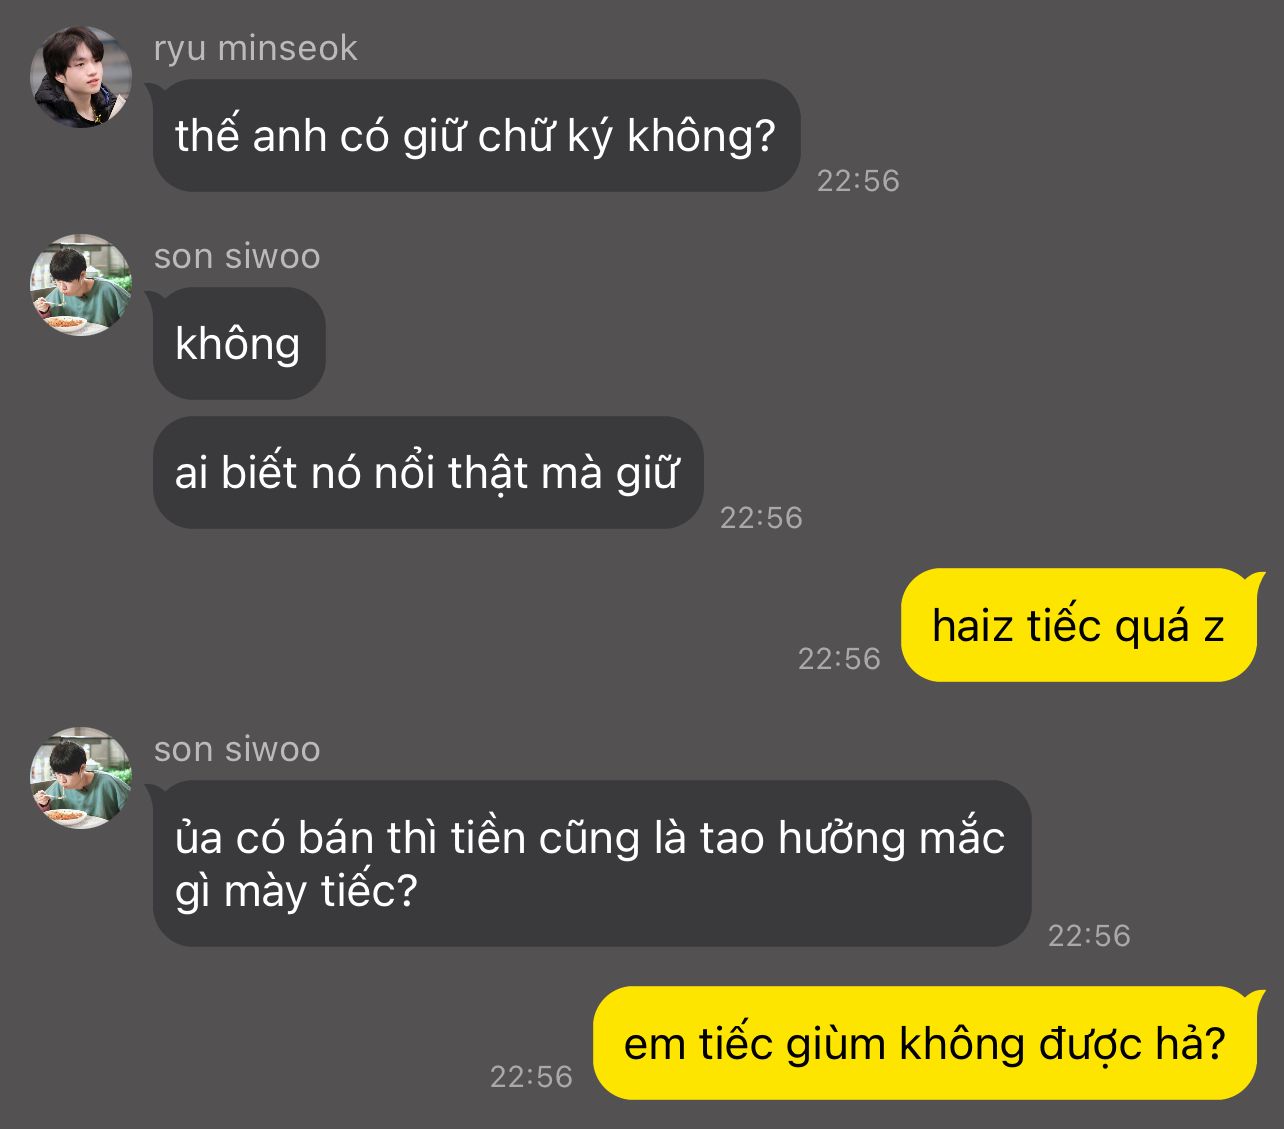Select the yellow 'haiz tiếc quá z' bubble
The height and width of the screenshot is (1129, 1284).
pyautogui.click(x=1078, y=626)
